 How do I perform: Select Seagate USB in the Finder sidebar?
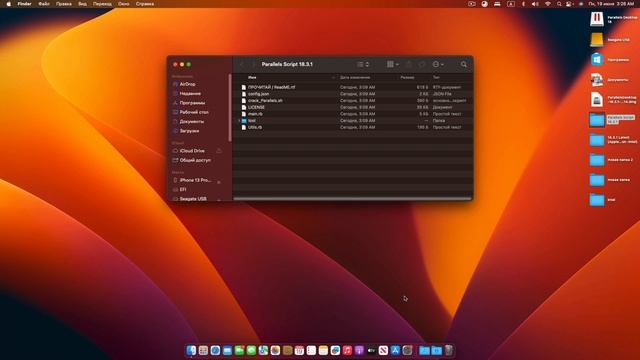tap(193, 199)
